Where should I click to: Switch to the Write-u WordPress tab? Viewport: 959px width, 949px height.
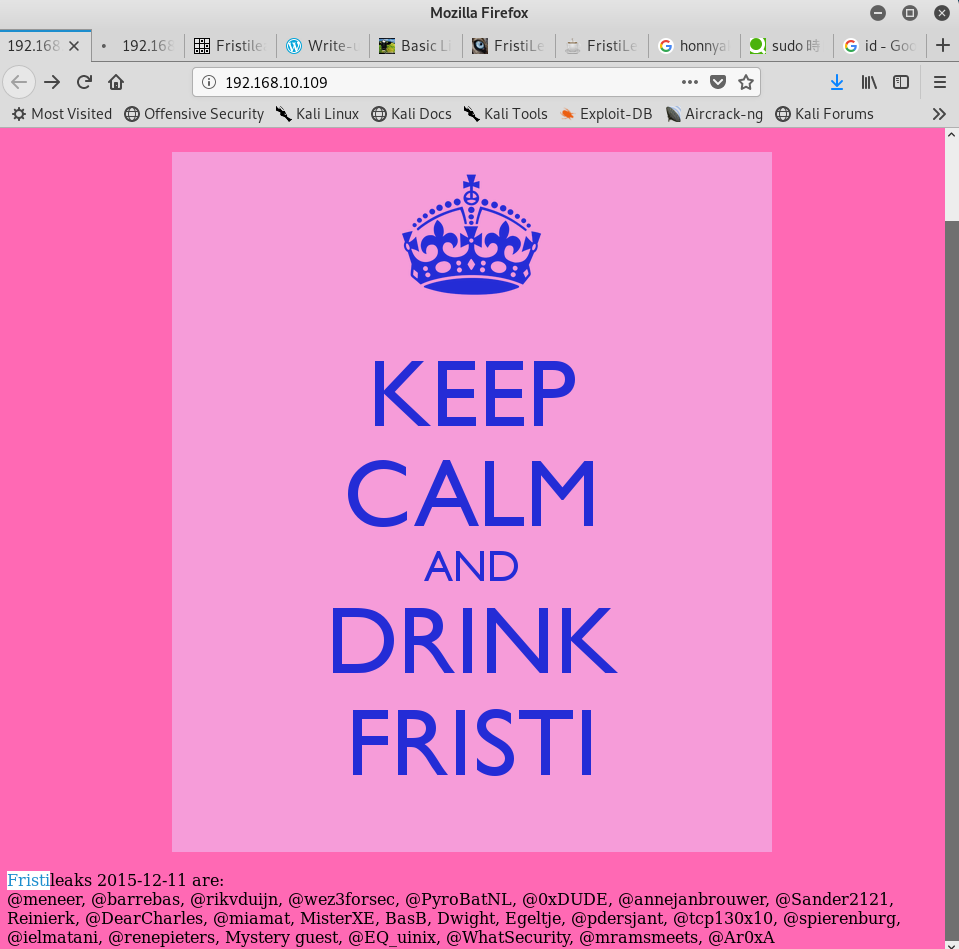click(x=323, y=46)
